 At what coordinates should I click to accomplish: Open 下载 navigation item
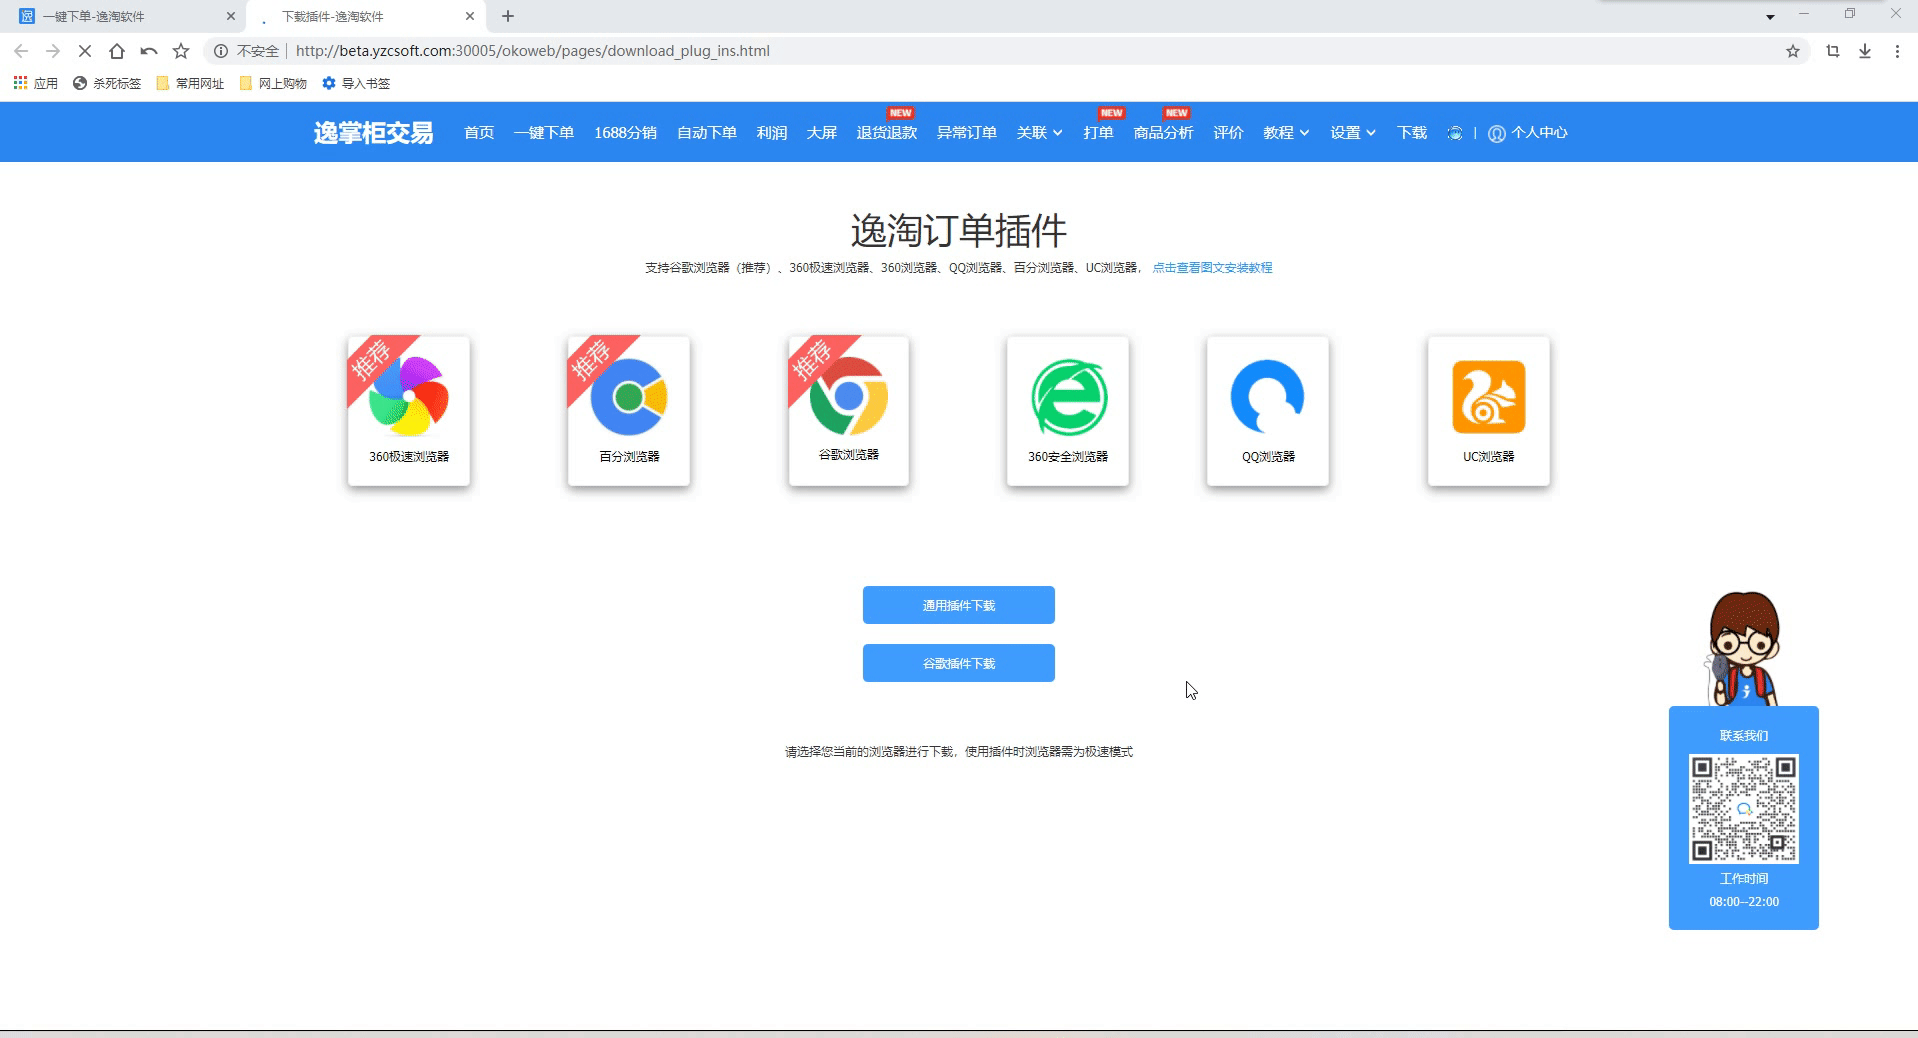[1412, 133]
